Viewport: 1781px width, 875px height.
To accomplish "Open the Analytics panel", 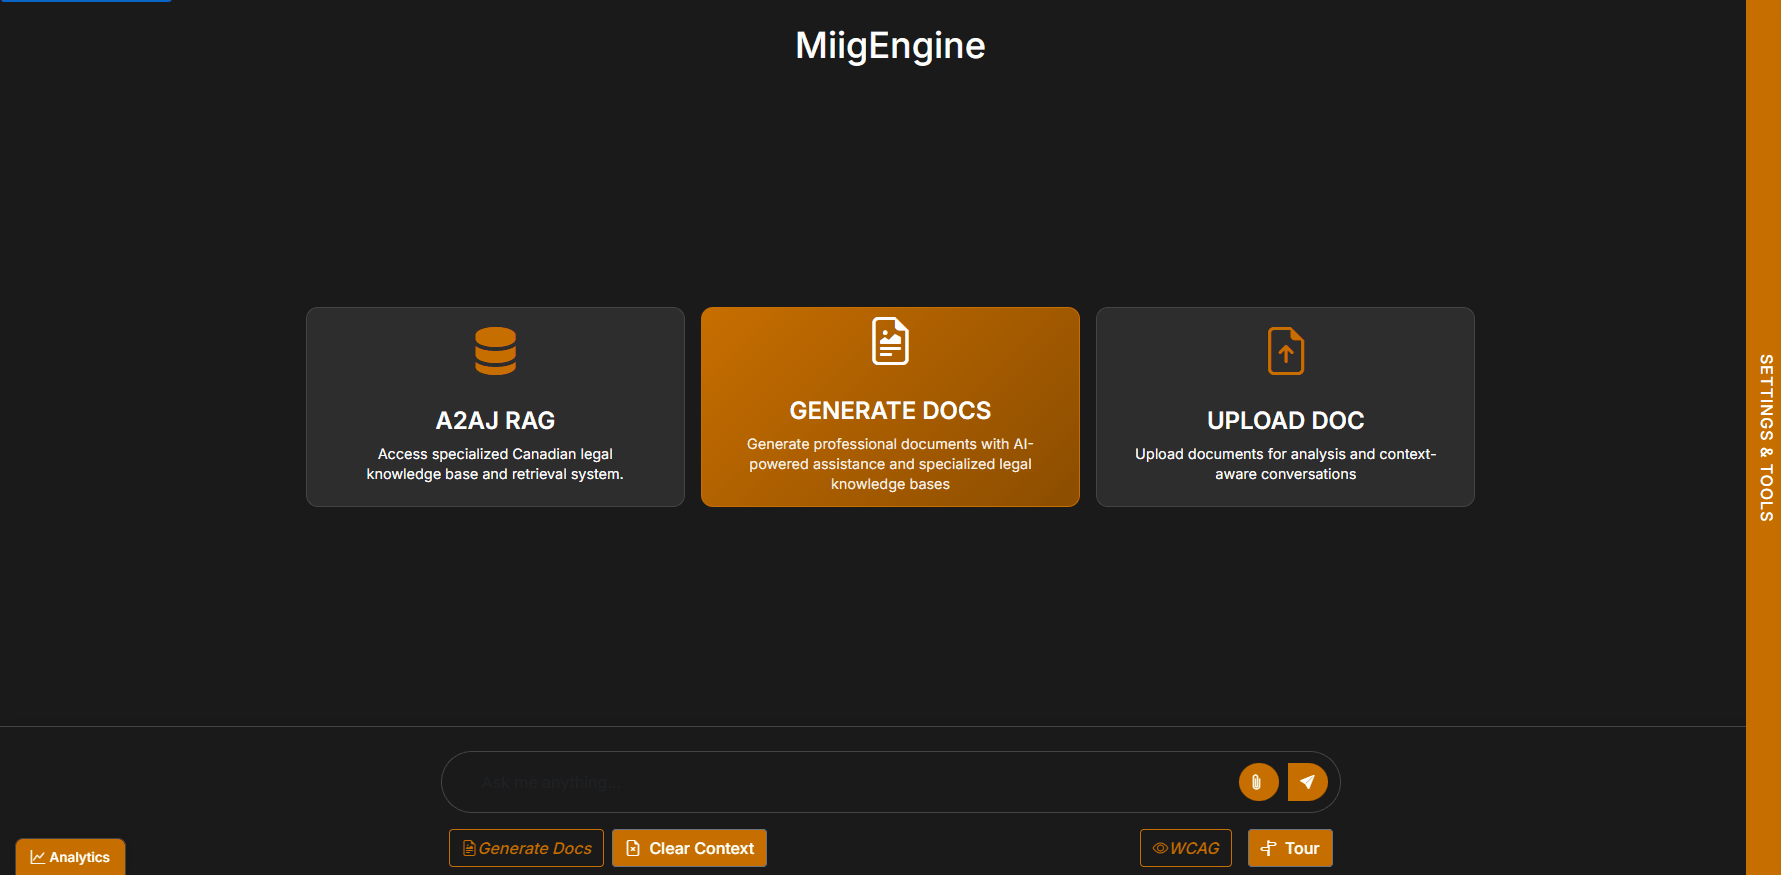I will (x=70, y=857).
